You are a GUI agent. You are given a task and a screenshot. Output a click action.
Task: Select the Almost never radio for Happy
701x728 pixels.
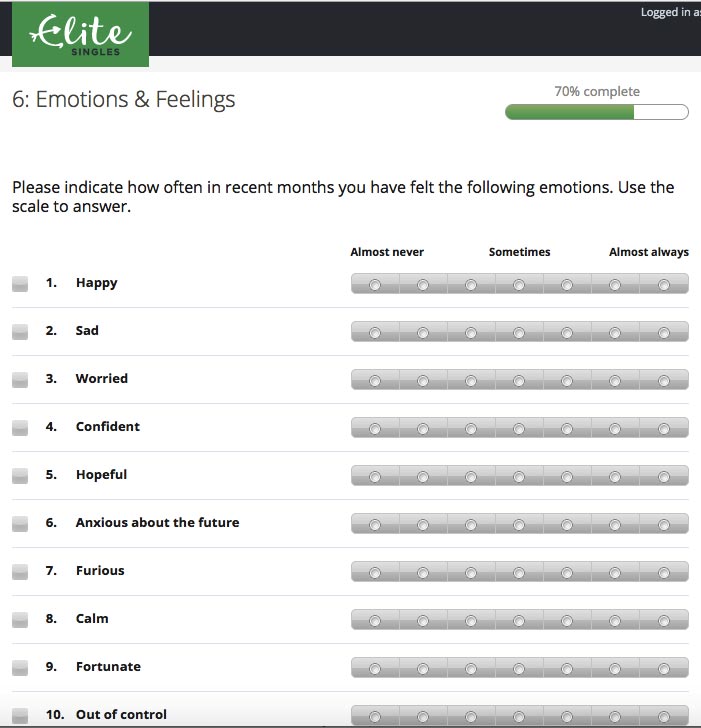(x=375, y=285)
